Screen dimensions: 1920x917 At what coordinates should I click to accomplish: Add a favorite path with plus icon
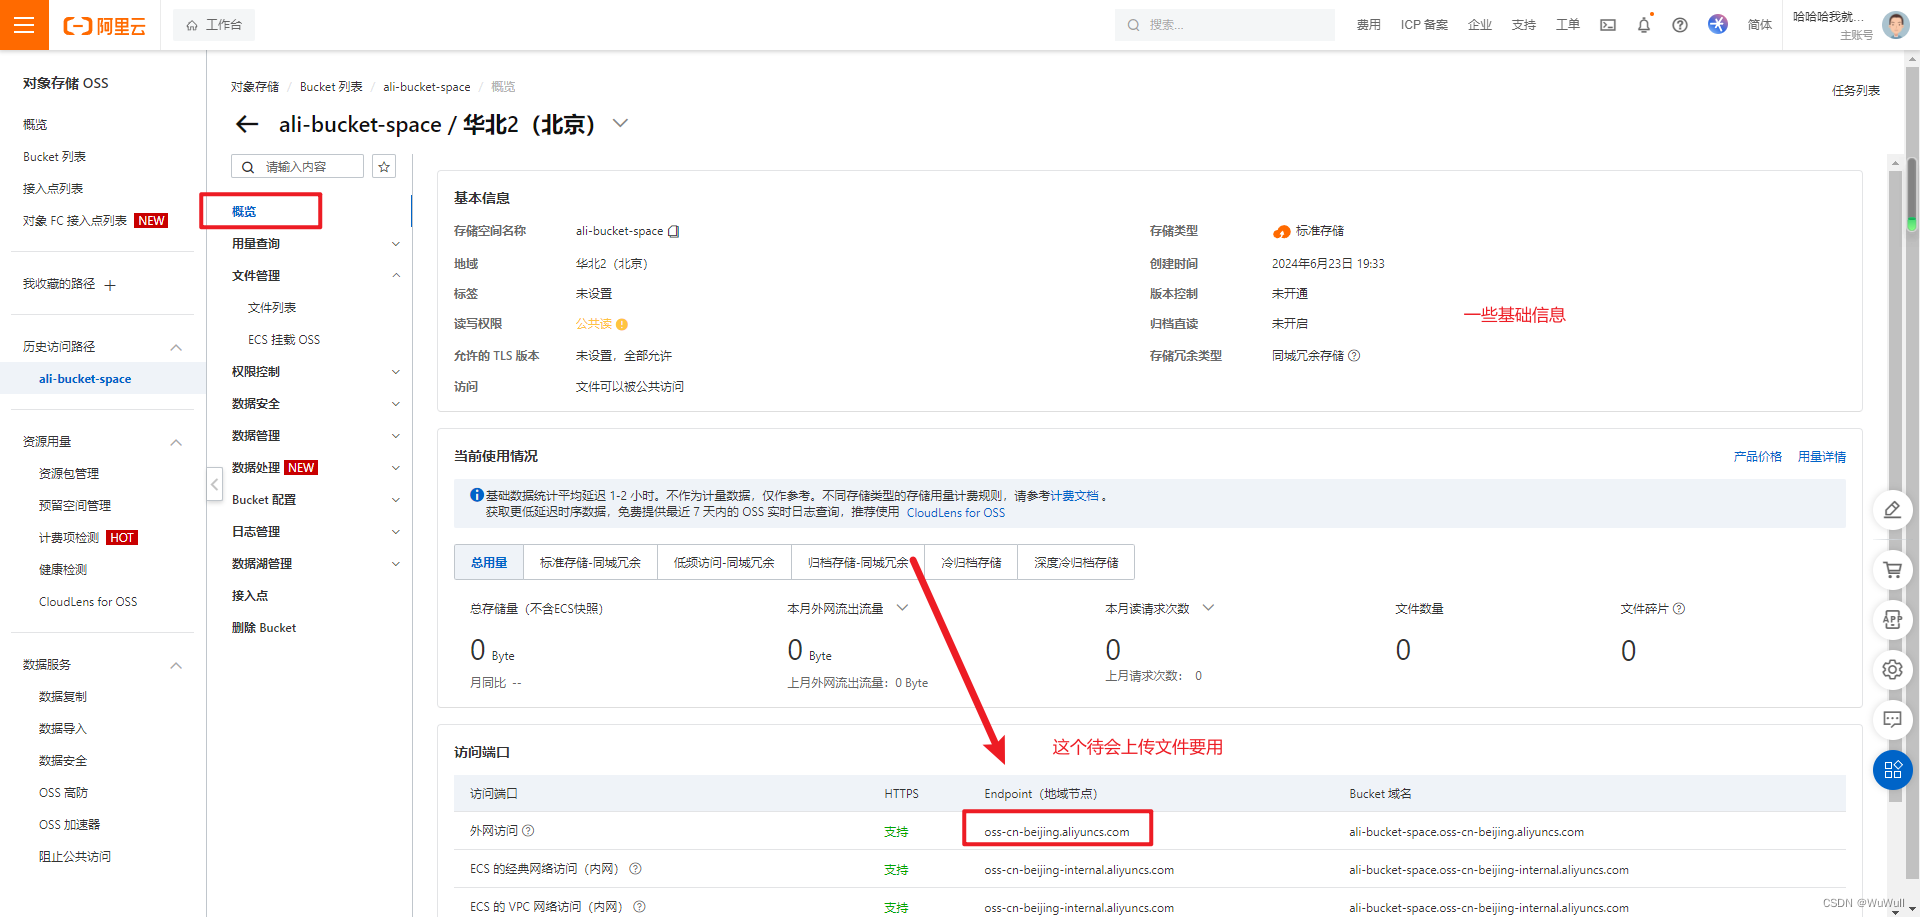click(x=110, y=285)
